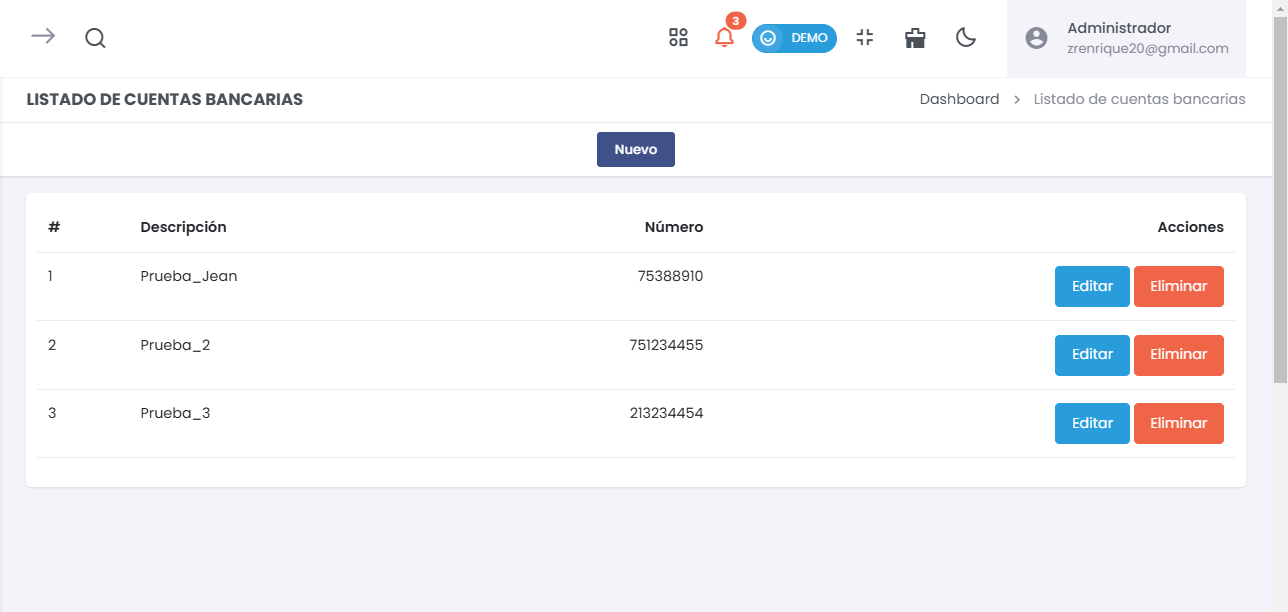Screen dimensions: 1288x612
Task: Delete the Prueba_2 account
Action: pyautogui.click(x=1178, y=354)
